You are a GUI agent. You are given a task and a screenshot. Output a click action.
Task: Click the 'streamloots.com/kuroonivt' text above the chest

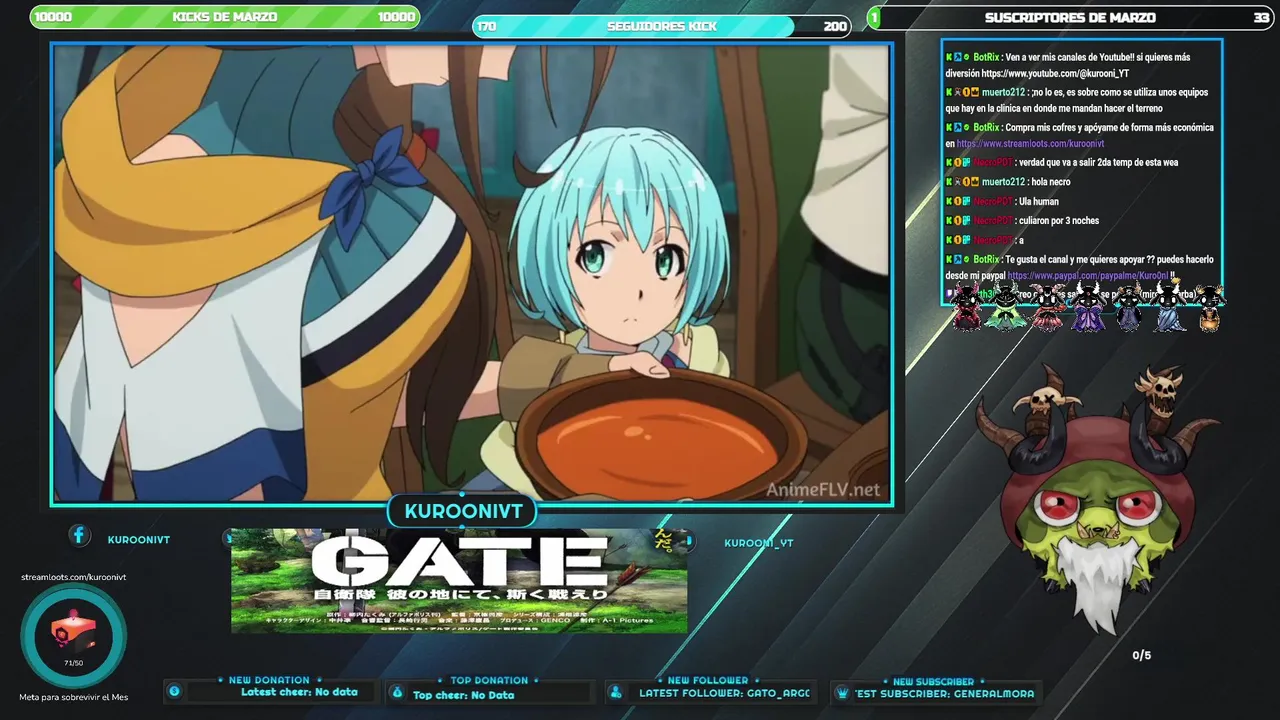[74, 577]
